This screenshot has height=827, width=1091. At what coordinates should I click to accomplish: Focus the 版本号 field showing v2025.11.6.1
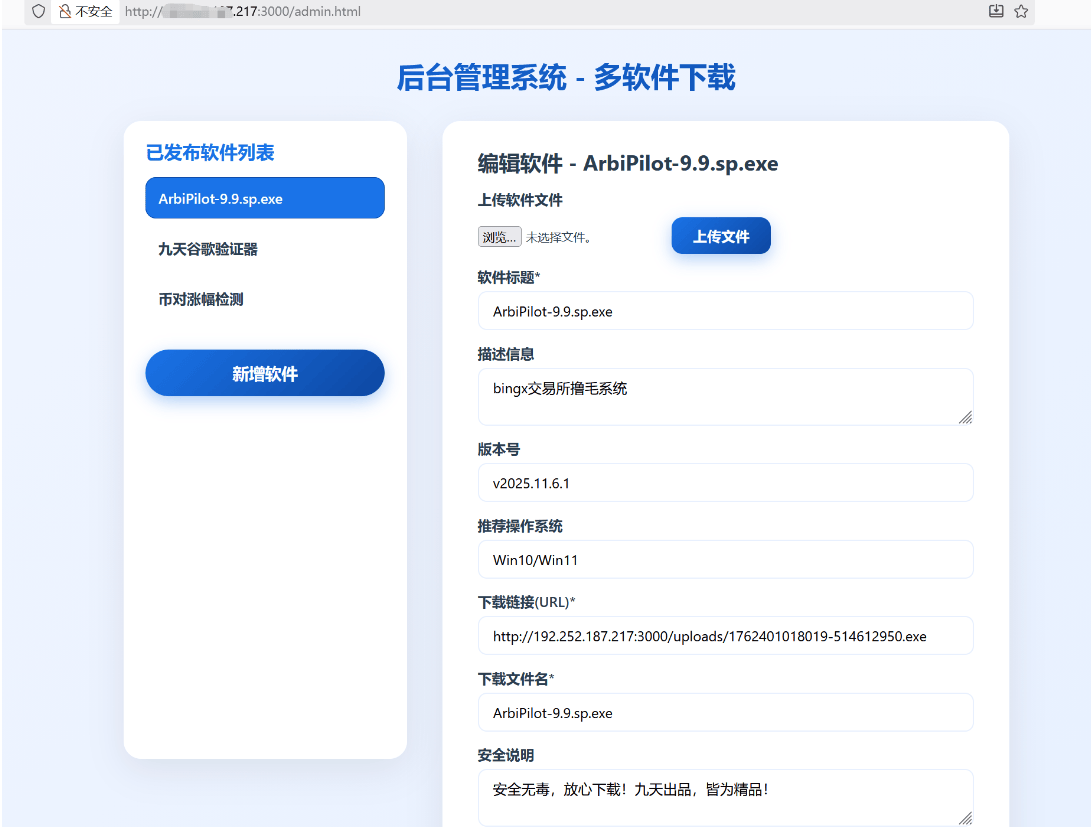[725, 483]
